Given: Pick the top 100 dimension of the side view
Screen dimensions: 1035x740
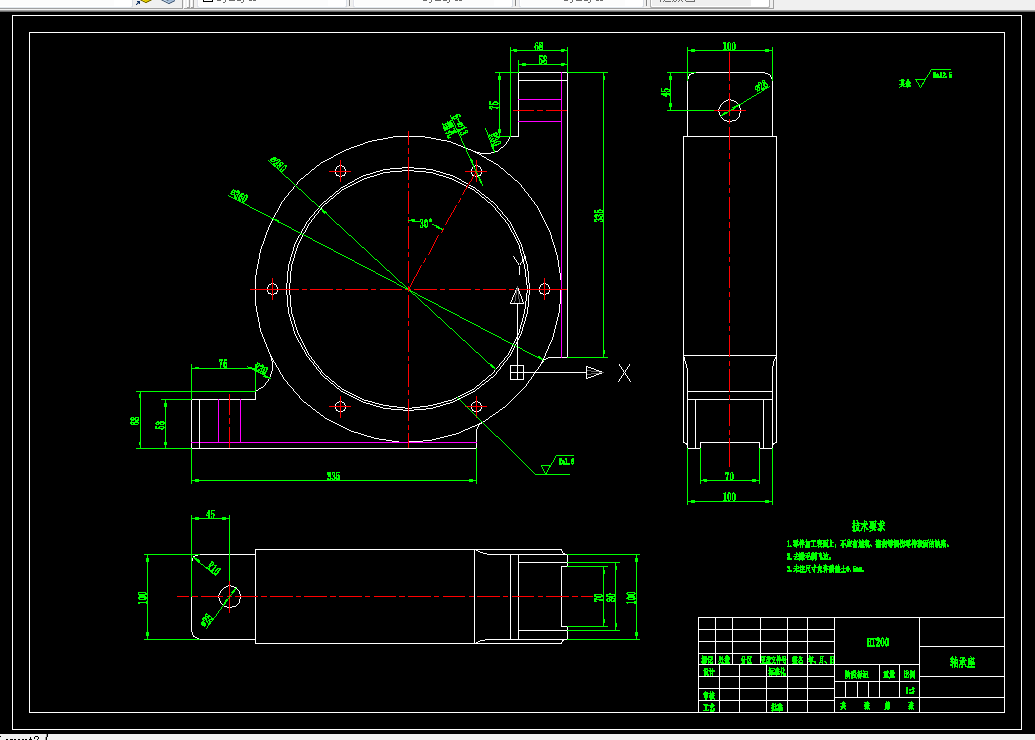Looking at the screenshot, I should 729,46.
